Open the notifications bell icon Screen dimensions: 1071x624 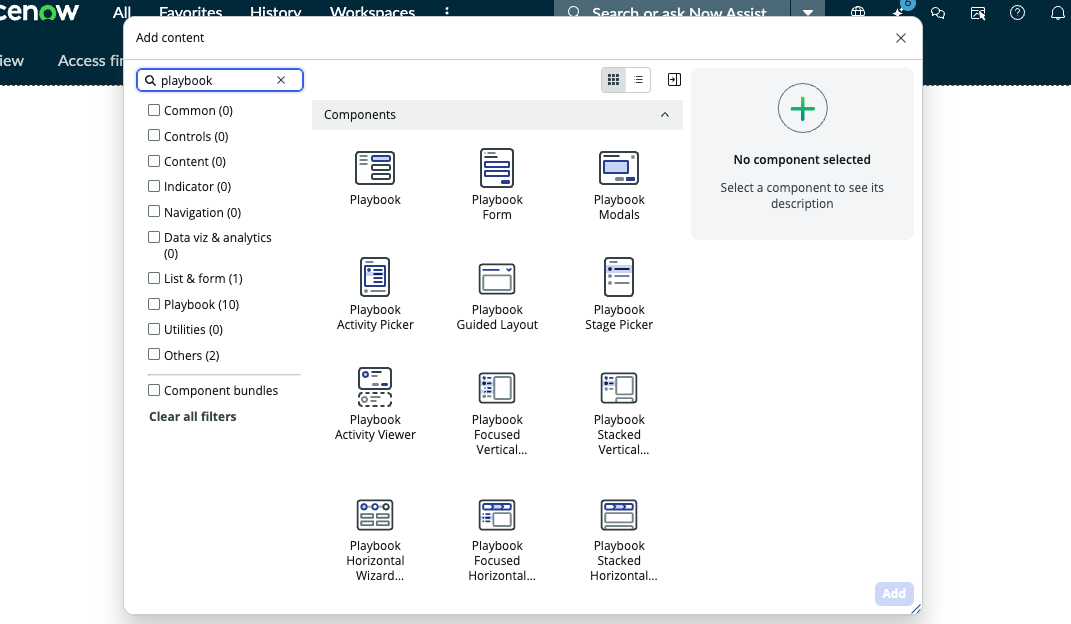(1057, 13)
